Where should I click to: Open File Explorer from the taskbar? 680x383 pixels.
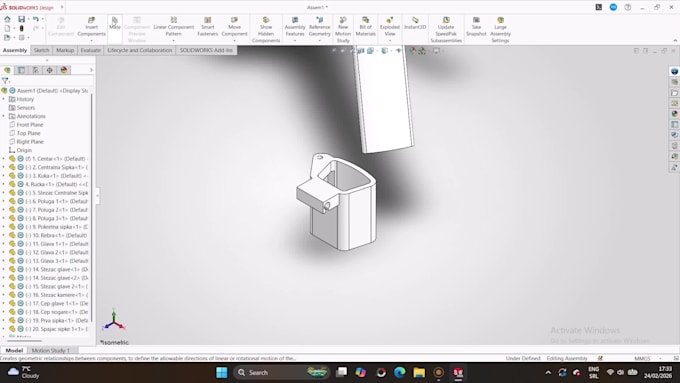click(x=419, y=373)
